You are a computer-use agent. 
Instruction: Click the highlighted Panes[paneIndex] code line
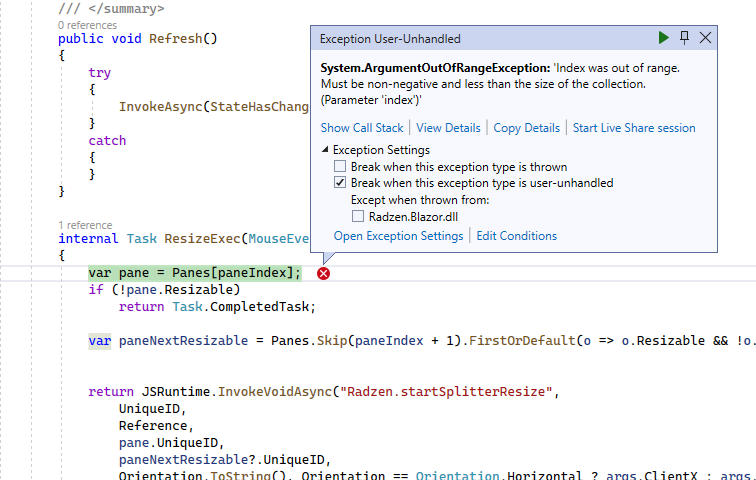click(x=195, y=273)
